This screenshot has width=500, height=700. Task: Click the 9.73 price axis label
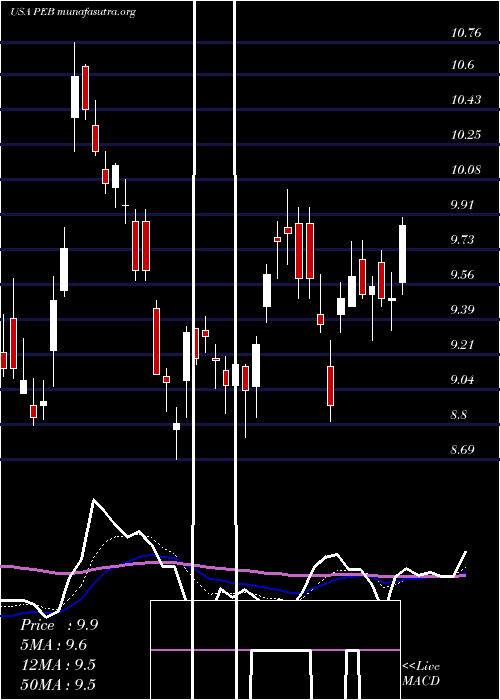click(x=462, y=240)
